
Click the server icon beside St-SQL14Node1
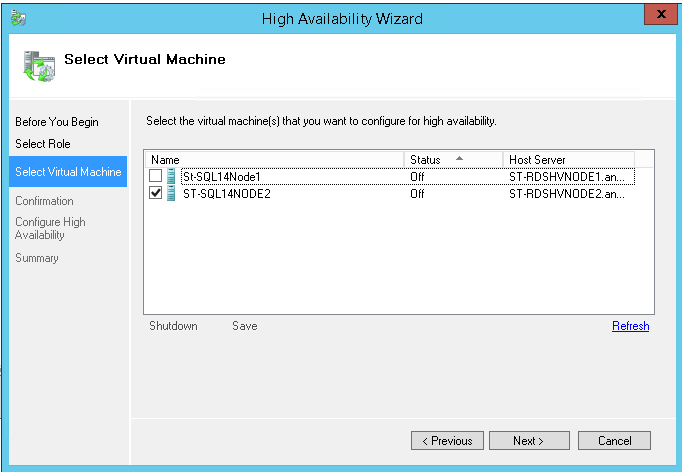pyautogui.click(x=171, y=176)
